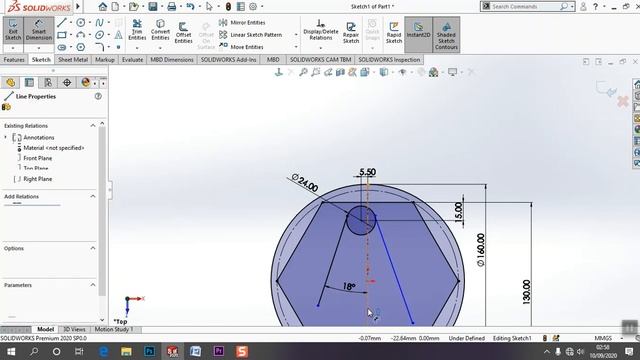Switch to the Markup tab
The image size is (640, 360).
(105, 60)
